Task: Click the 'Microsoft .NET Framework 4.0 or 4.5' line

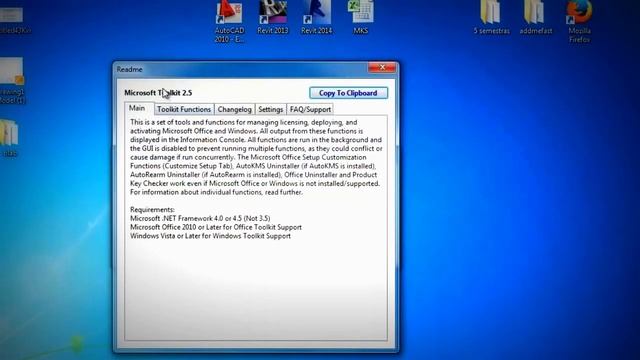Action: 200,218
